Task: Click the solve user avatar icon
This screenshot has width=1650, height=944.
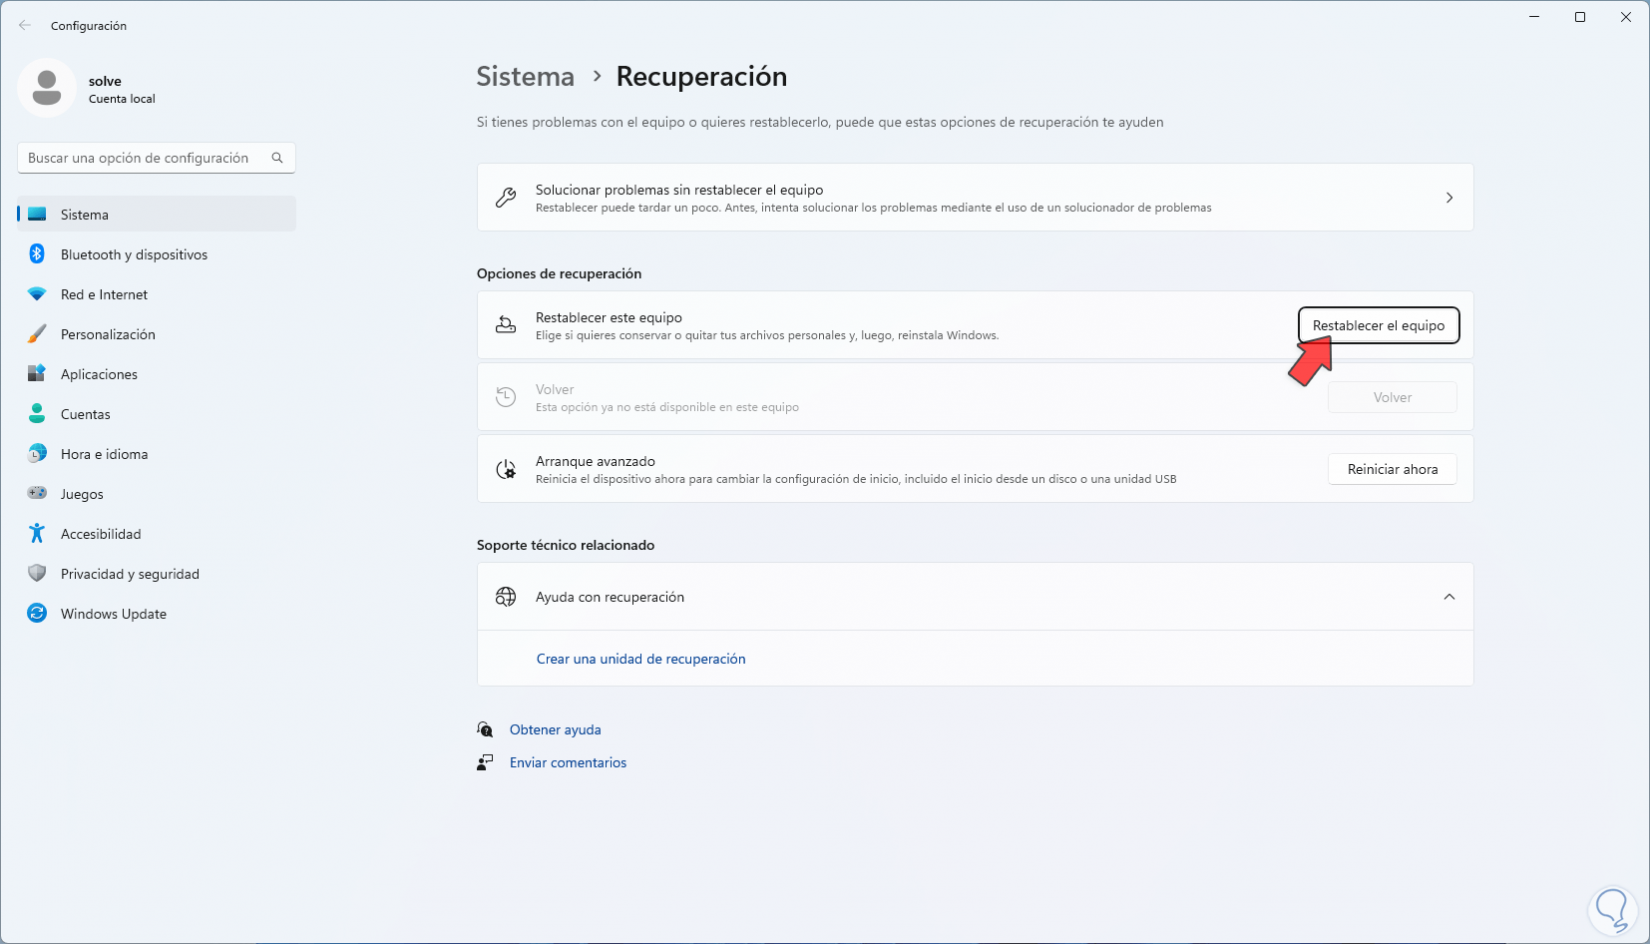Action: (47, 88)
